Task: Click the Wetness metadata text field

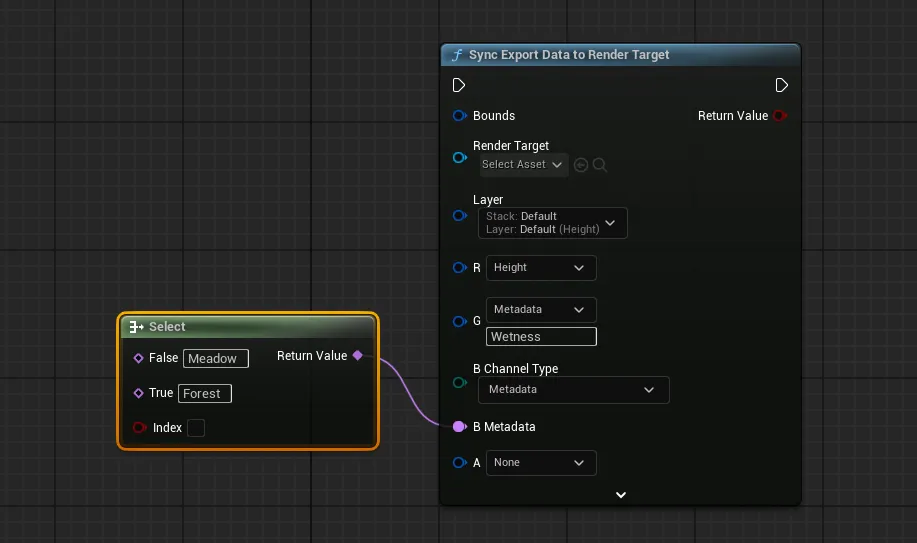Action: click(x=540, y=337)
